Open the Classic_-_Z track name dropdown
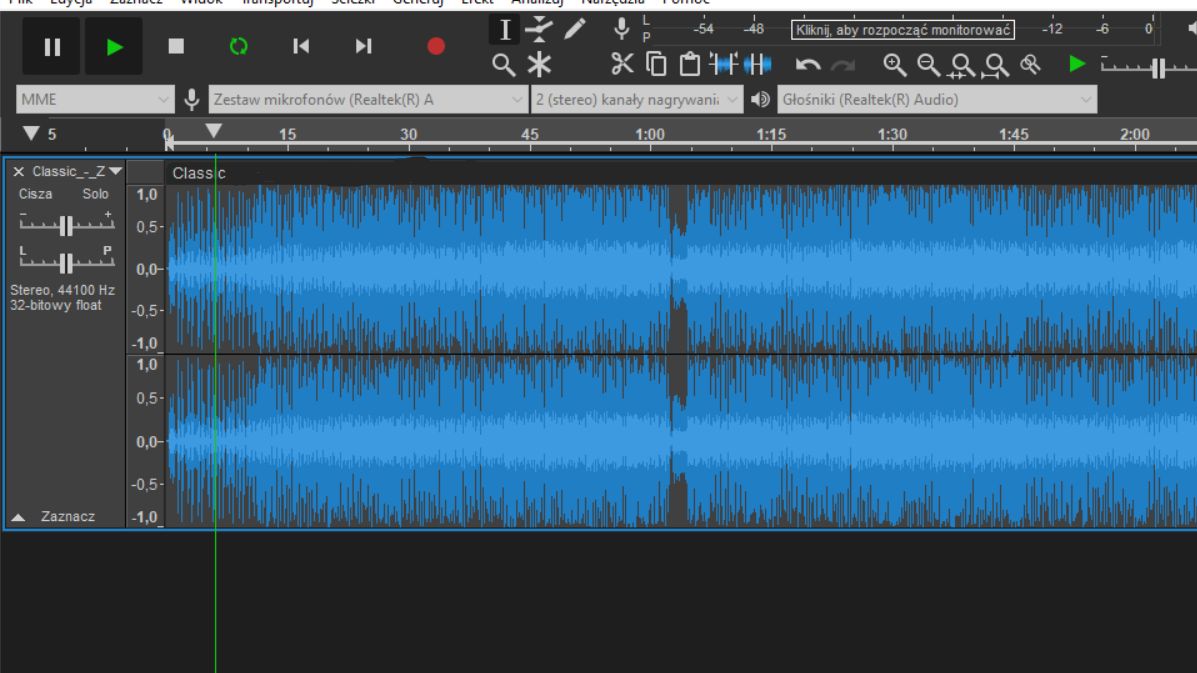The width and height of the screenshot is (1197, 673). pyautogui.click(x=76, y=172)
